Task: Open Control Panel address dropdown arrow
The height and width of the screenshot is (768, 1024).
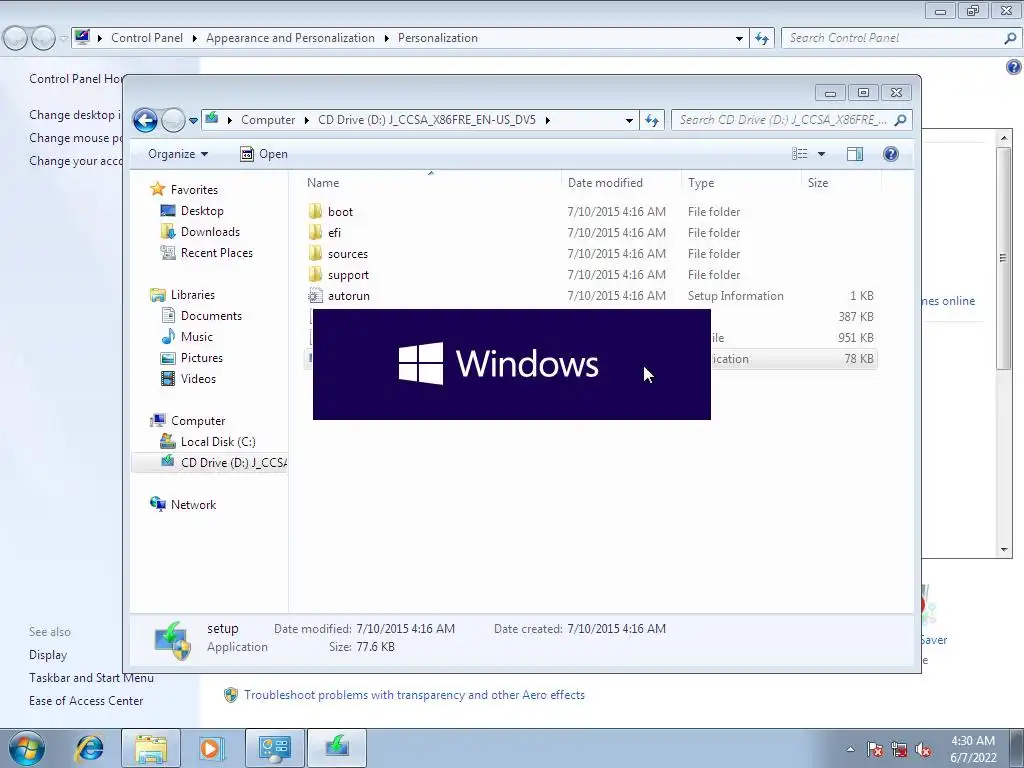Action: [x=739, y=39]
